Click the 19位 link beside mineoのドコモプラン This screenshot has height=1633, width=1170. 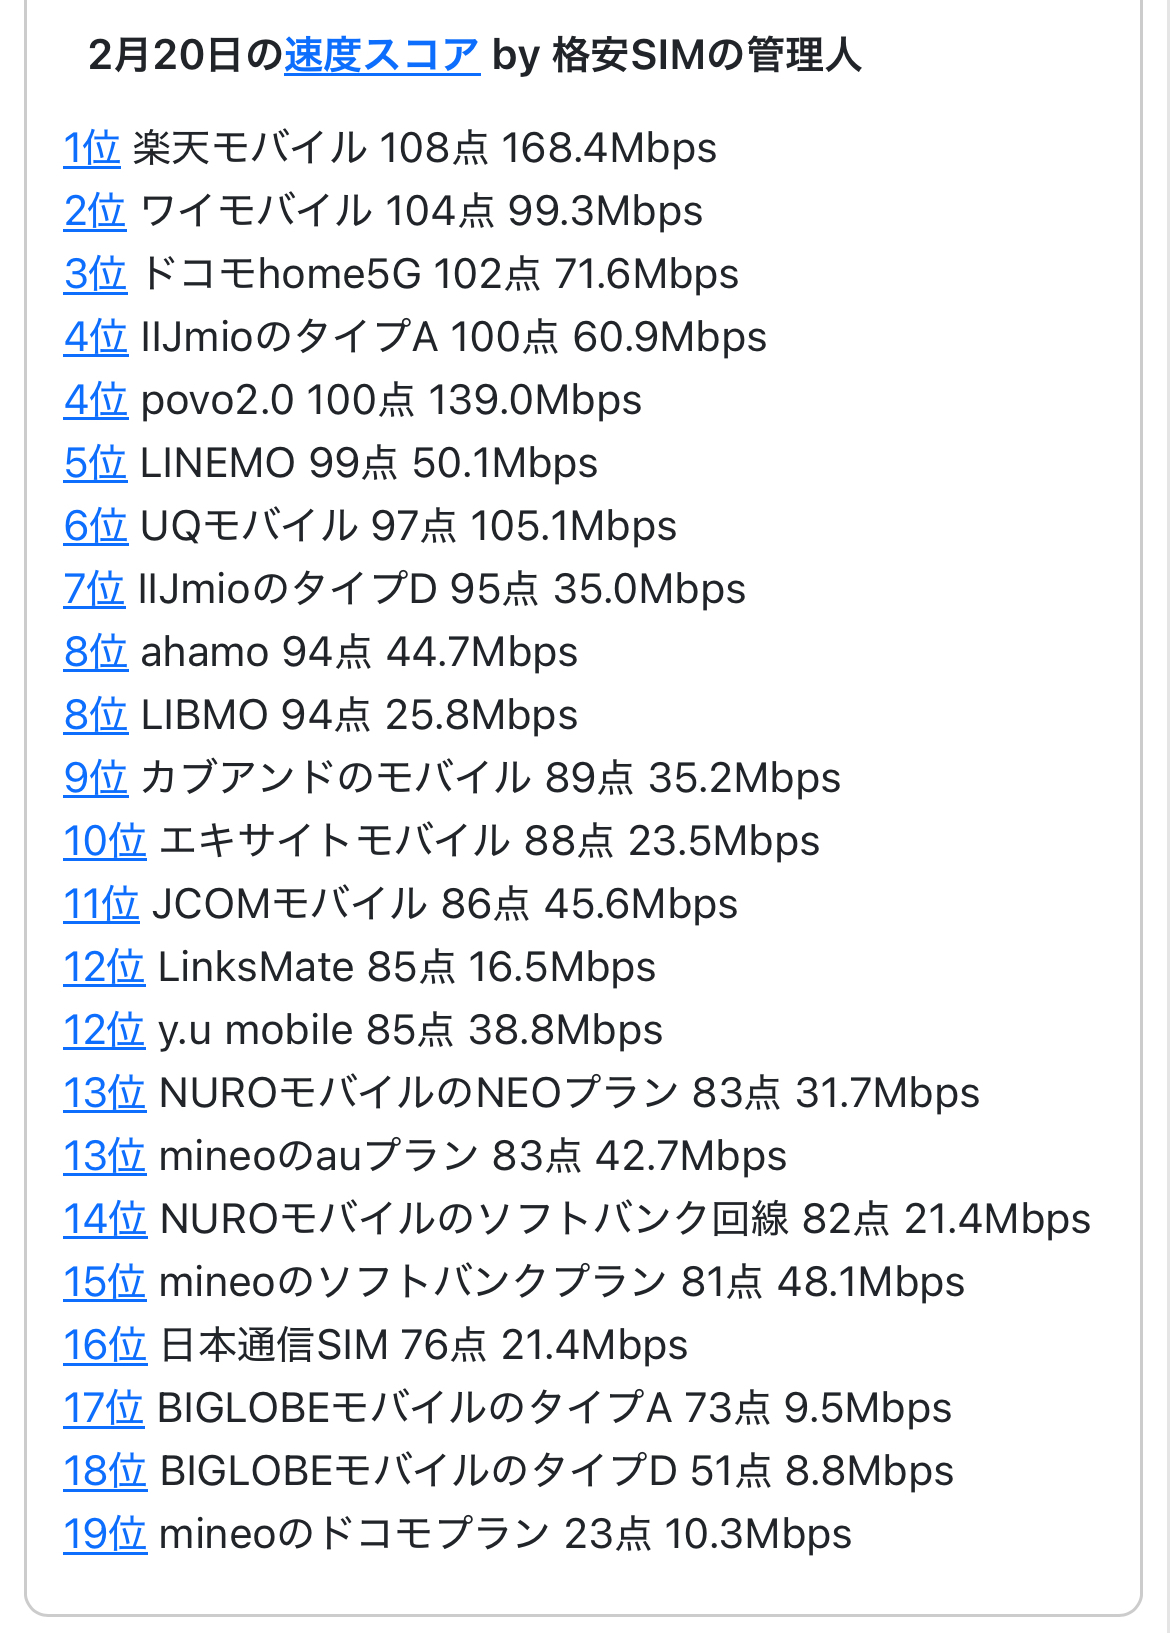click(x=104, y=1535)
